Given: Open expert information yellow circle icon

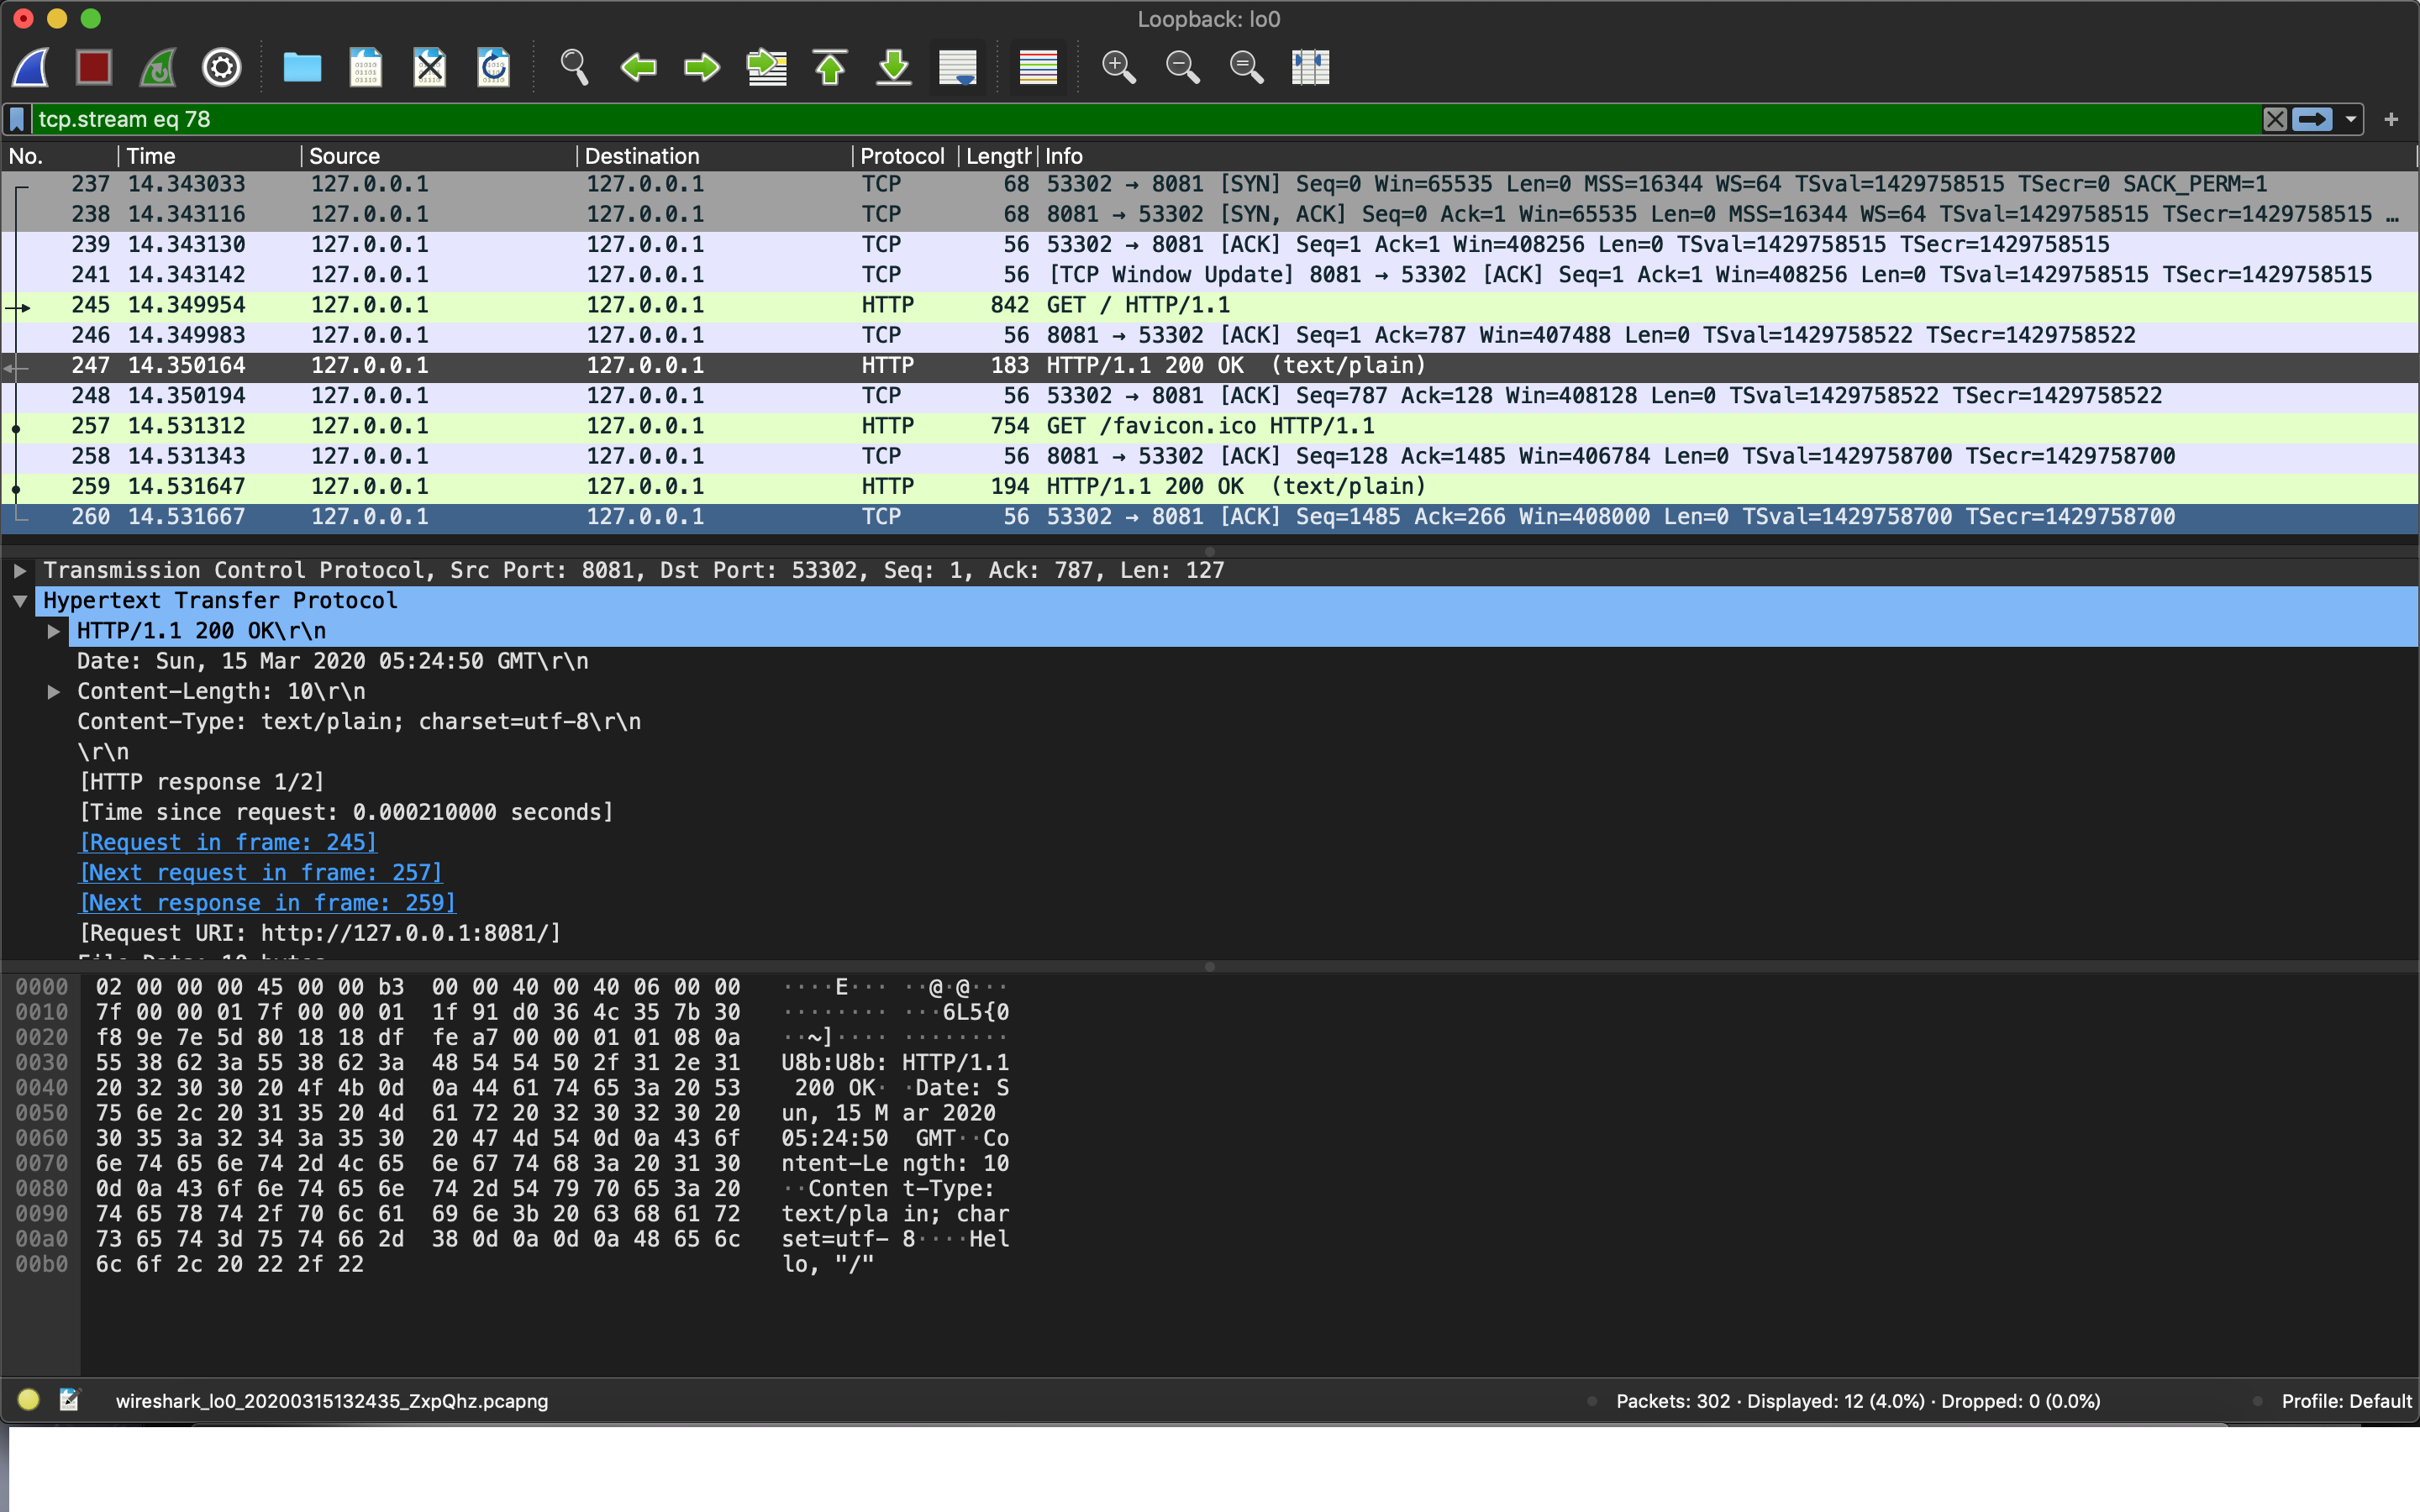Looking at the screenshot, I should tap(28, 1400).
